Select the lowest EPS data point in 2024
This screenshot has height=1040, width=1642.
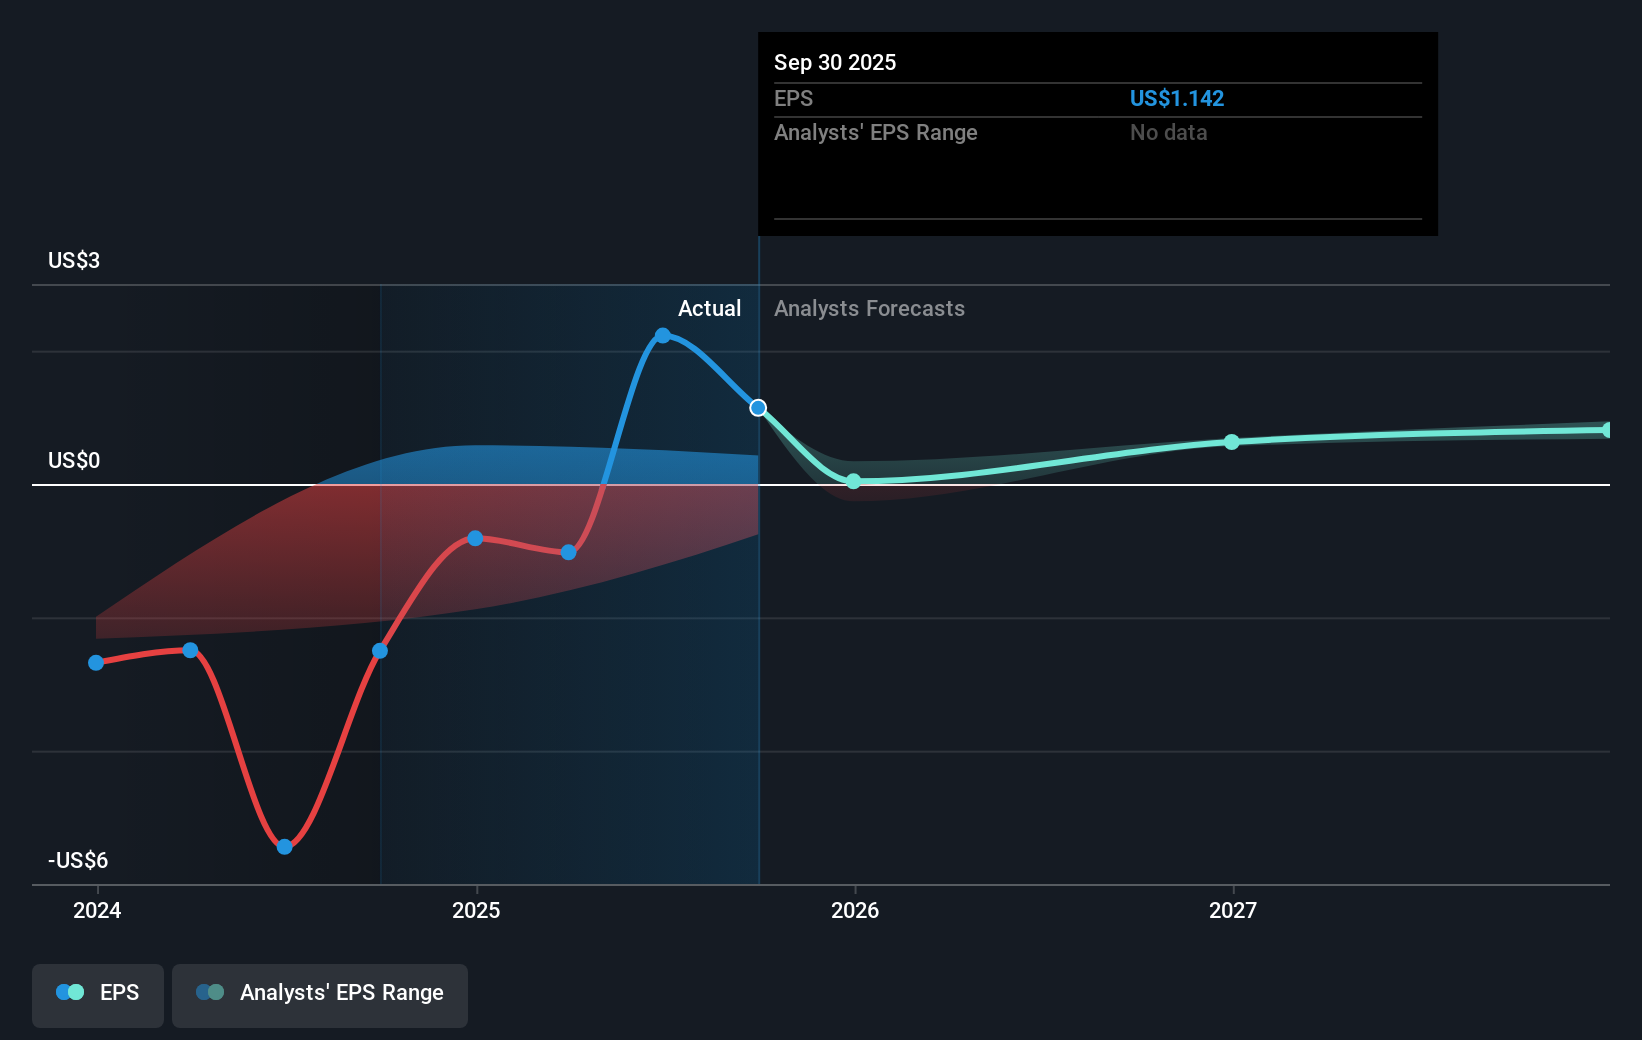tap(285, 847)
